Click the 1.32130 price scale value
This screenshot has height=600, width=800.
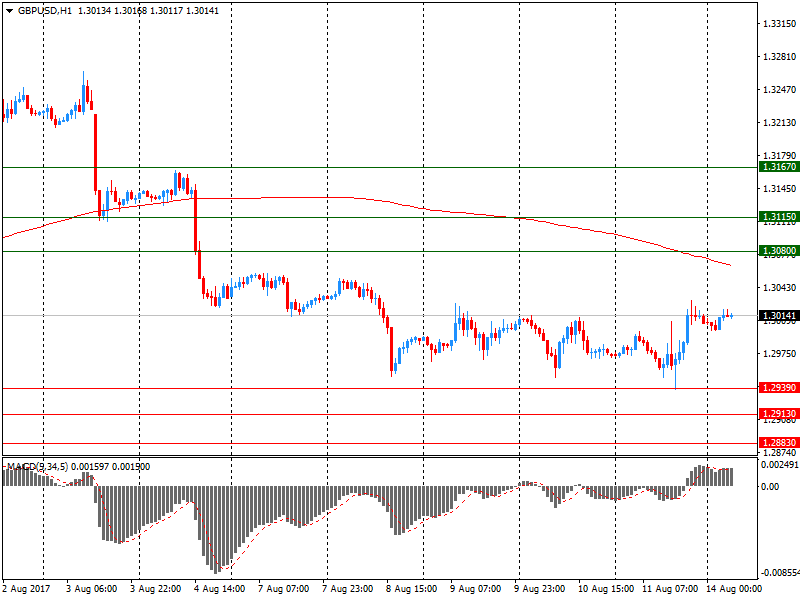tap(780, 122)
